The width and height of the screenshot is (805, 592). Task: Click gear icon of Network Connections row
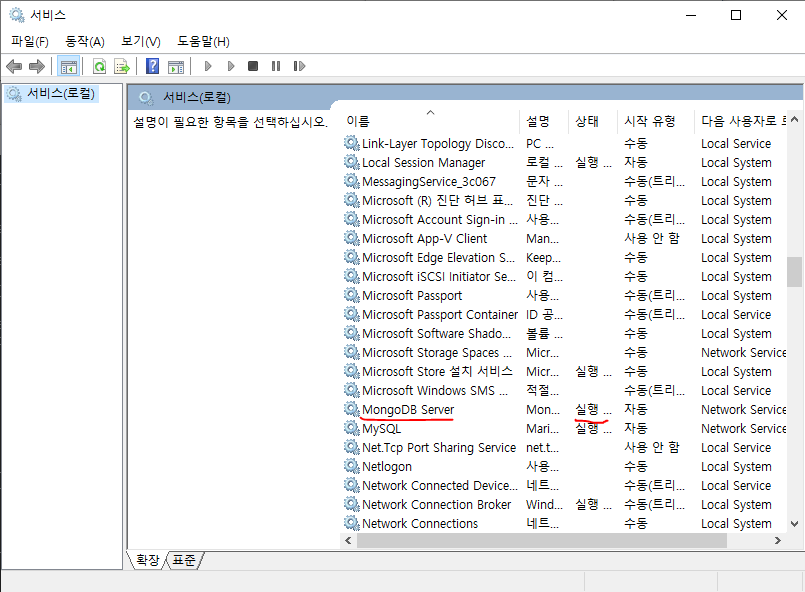(352, 523)
